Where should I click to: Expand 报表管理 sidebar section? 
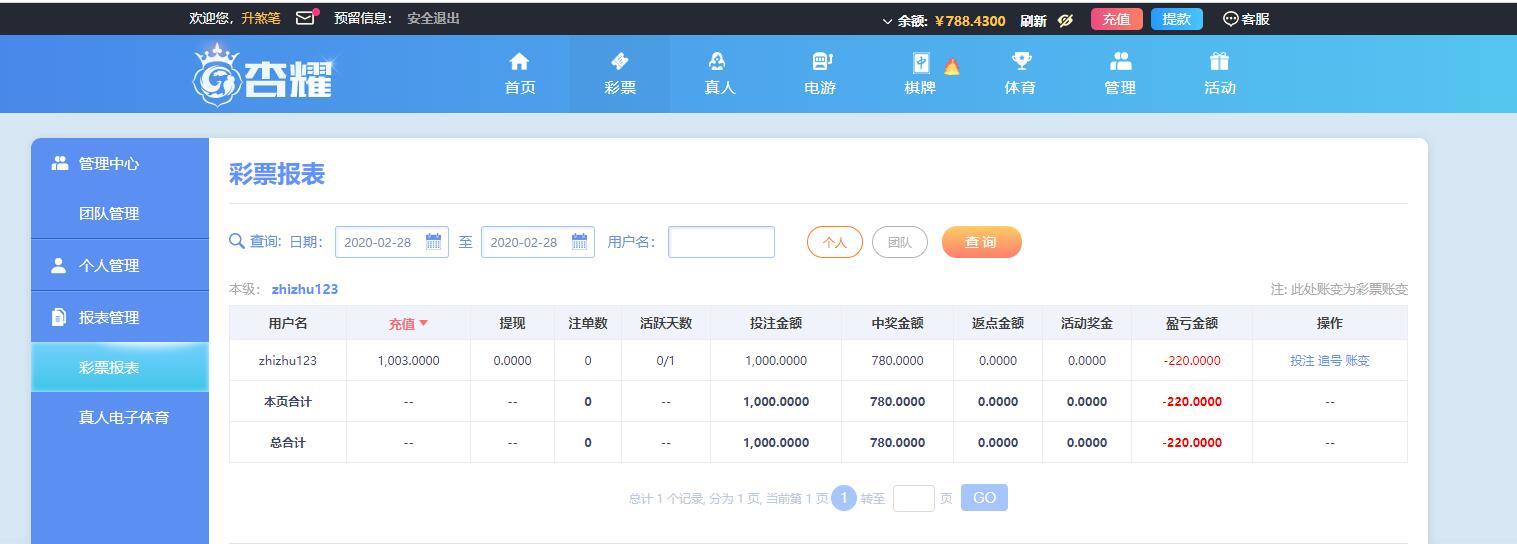point(120,317)
